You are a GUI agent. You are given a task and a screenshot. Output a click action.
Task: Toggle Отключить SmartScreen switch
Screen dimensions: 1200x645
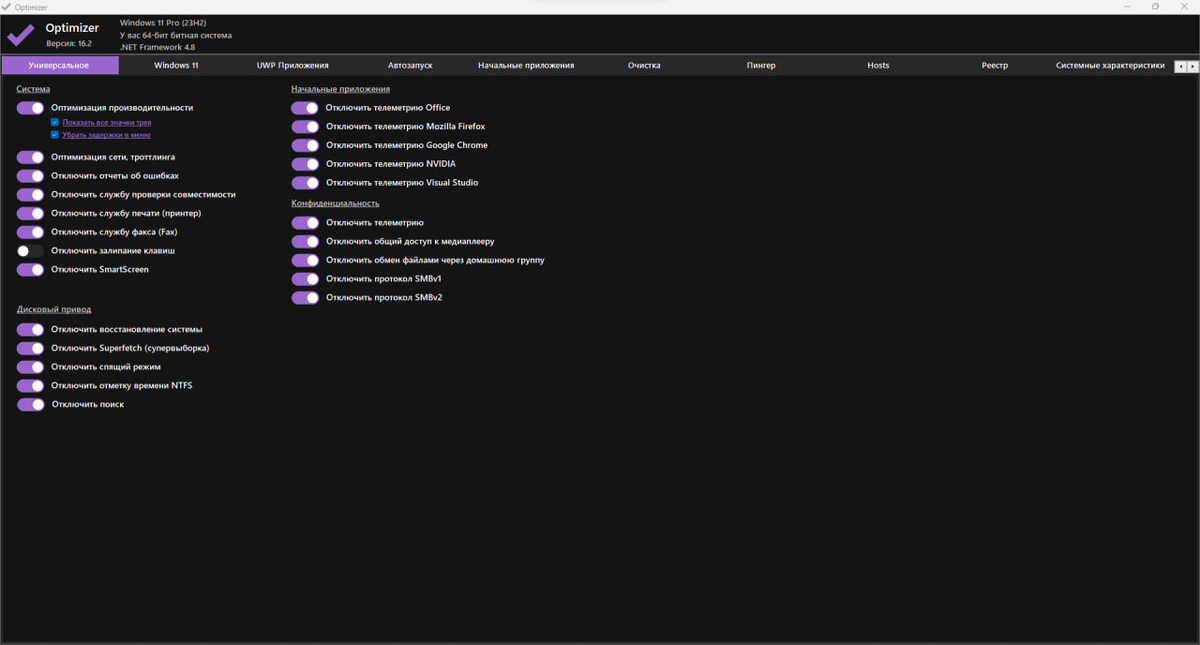tap(31, 270)
